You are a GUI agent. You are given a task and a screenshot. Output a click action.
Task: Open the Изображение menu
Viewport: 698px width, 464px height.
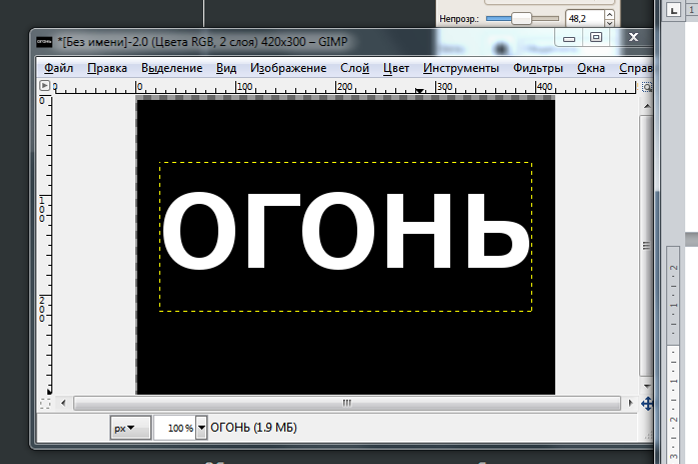(288, 68)
